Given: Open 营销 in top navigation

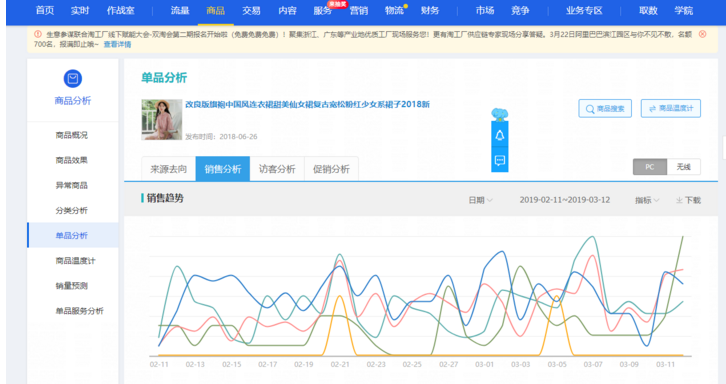Looking at the screenshot, I should click(x=358, y=10).
